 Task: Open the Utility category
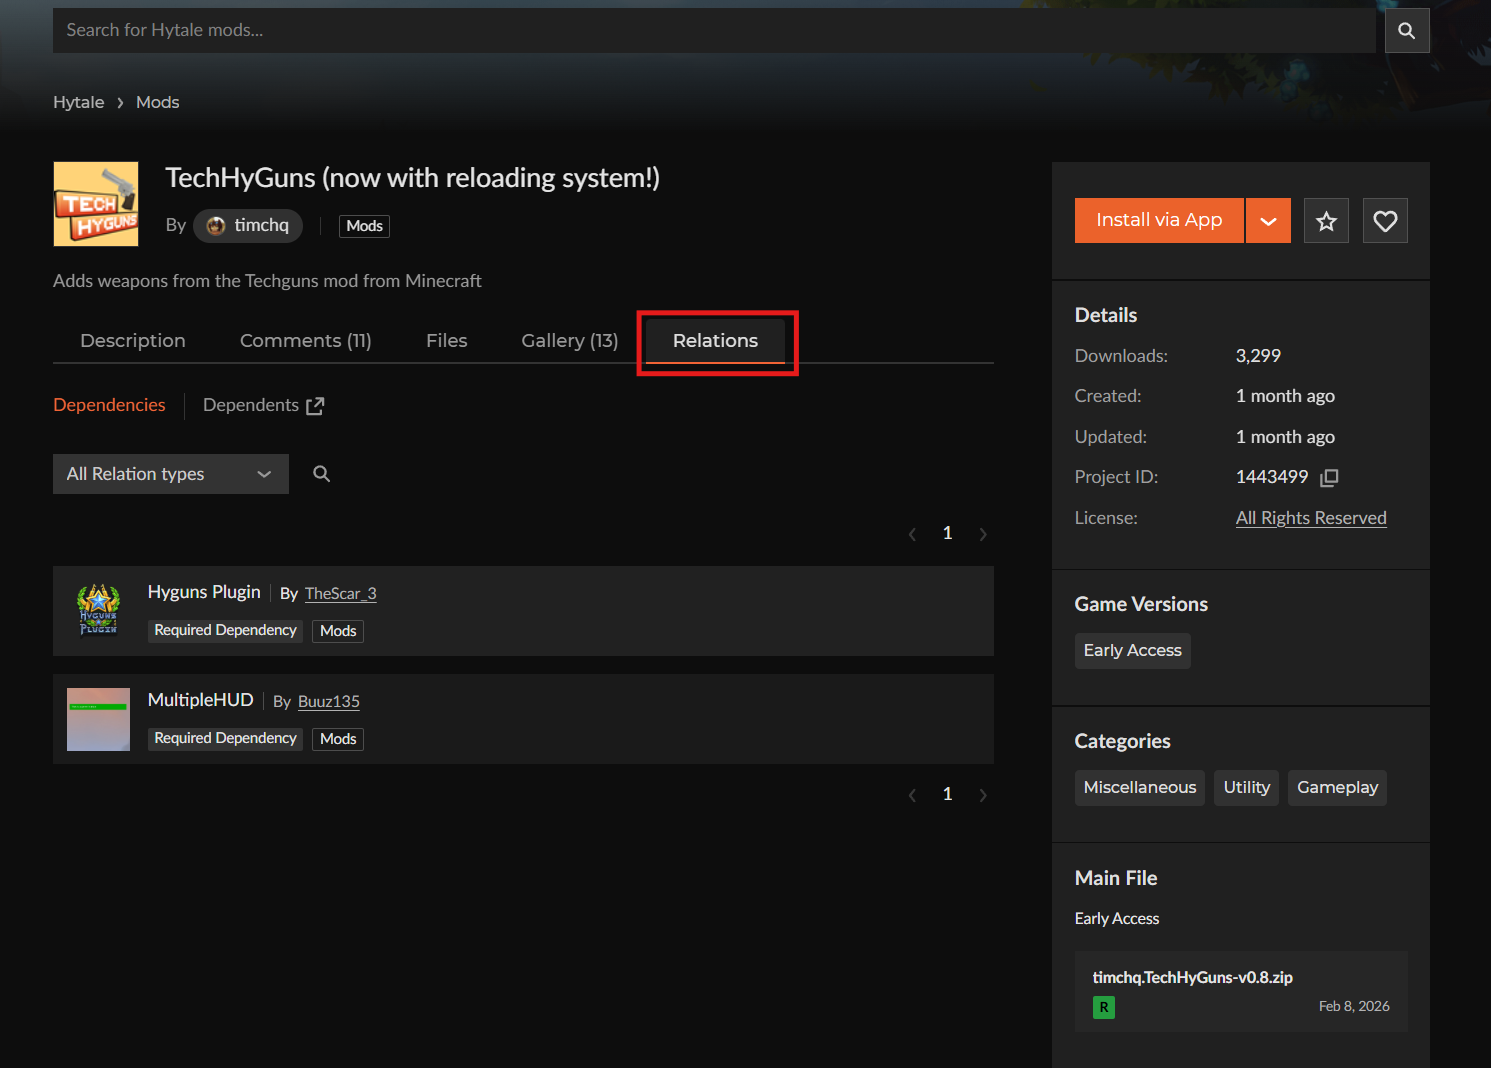pyautogui.click(x=1247, y=788)
